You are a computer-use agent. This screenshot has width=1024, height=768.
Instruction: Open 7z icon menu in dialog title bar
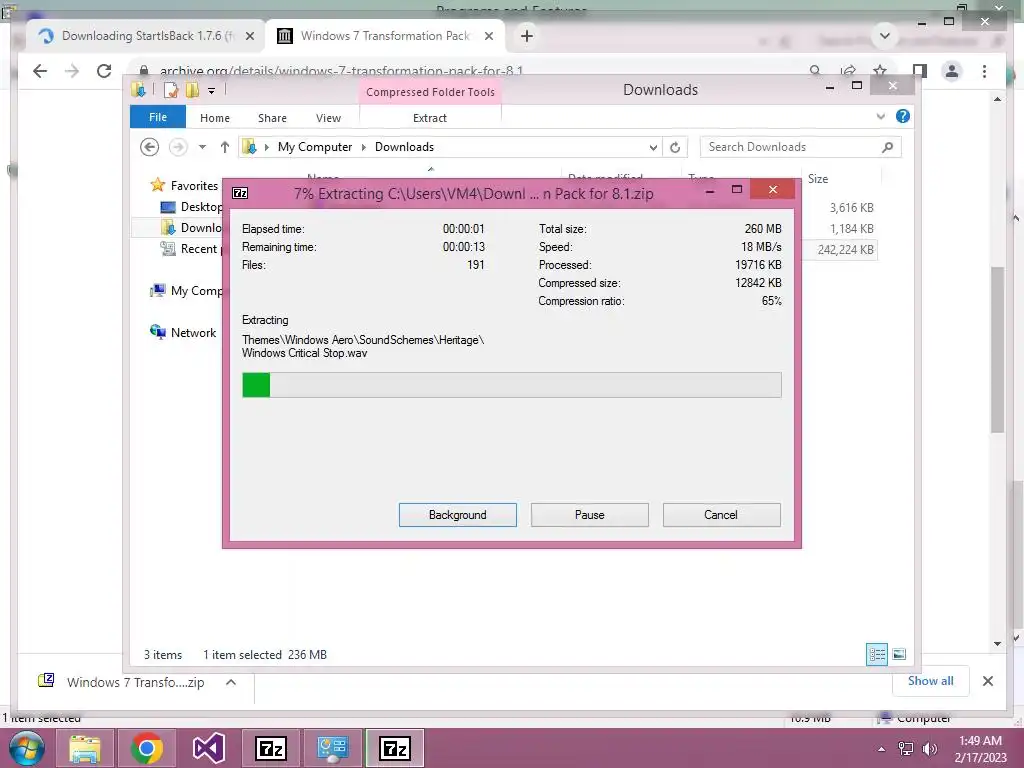[240, 193]
